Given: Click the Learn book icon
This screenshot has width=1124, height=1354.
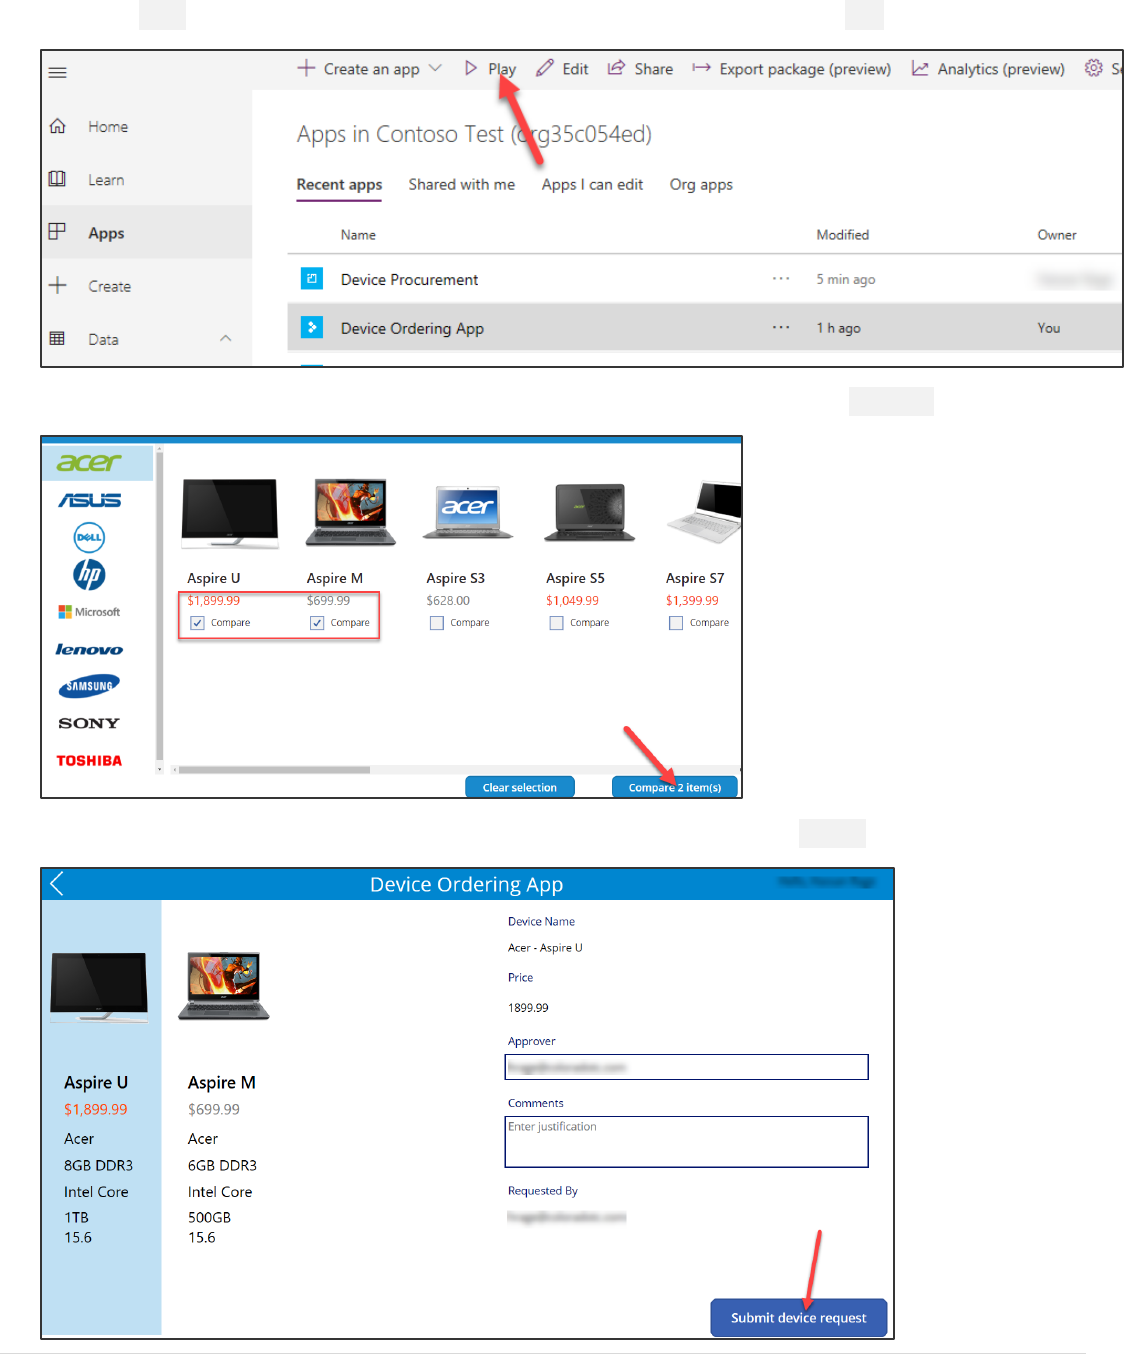Looking at the screenshot, I should (x=58, y=179).
